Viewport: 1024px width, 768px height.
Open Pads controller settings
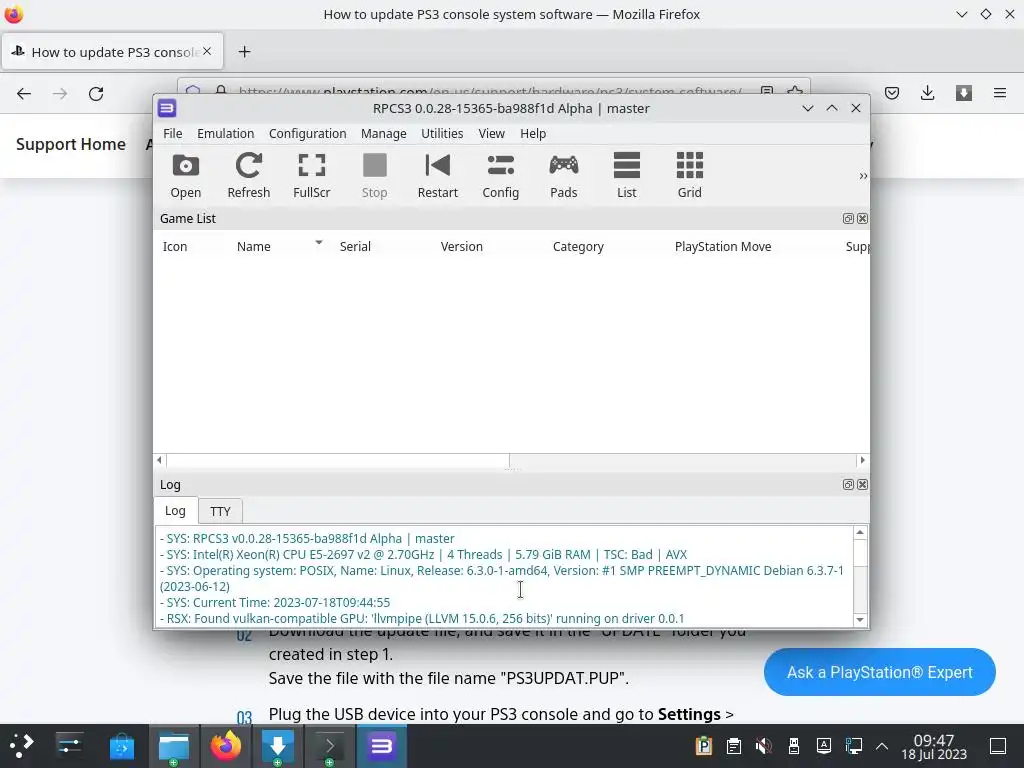[x=564, y=175]
